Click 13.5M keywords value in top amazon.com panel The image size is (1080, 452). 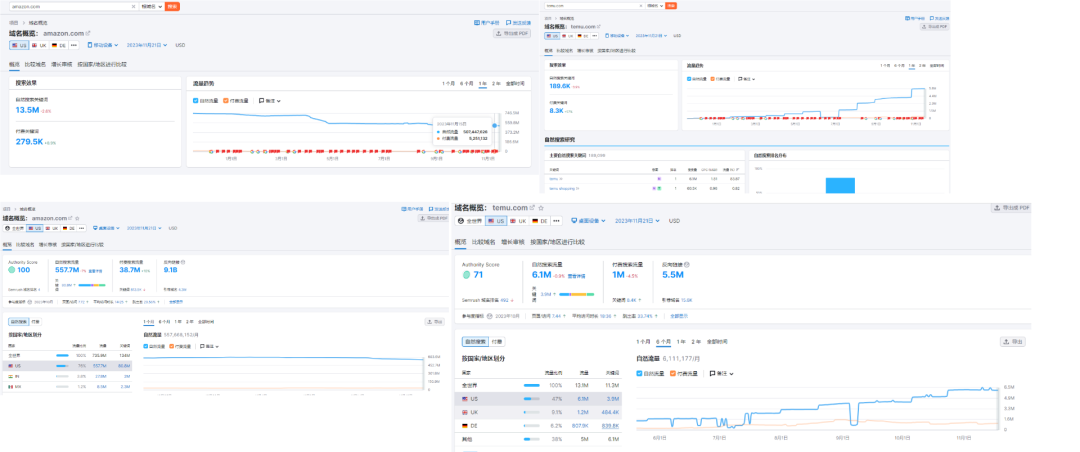click(27, 110)
